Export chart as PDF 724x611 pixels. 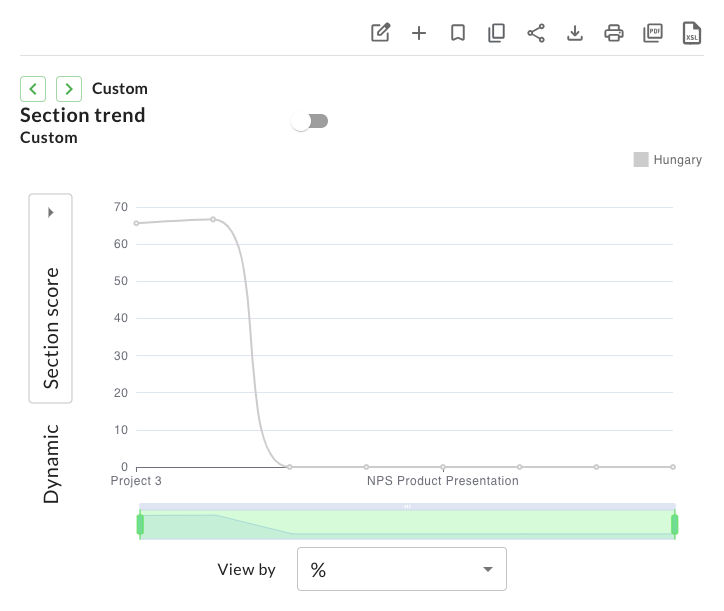(653, 33)
